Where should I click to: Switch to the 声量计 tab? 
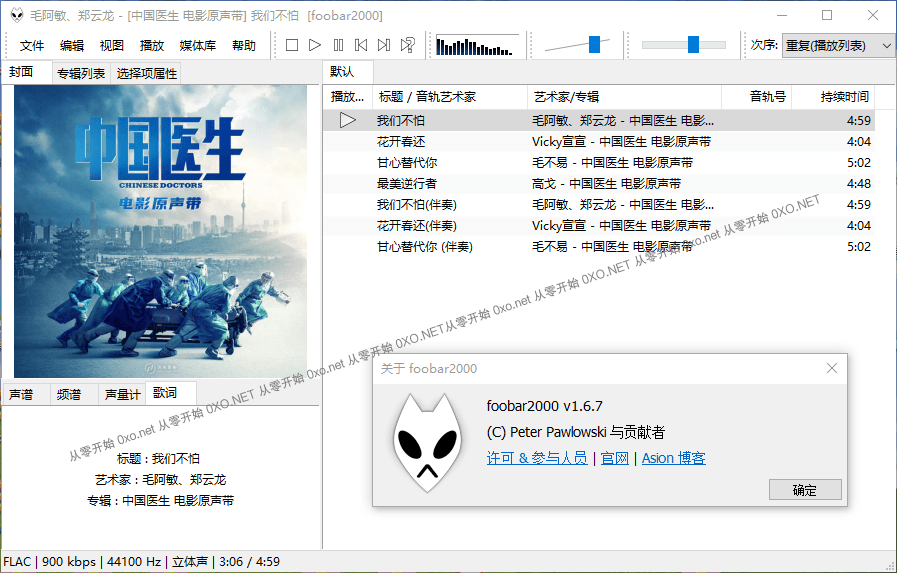pyautogui.click(x=122, y=395)
